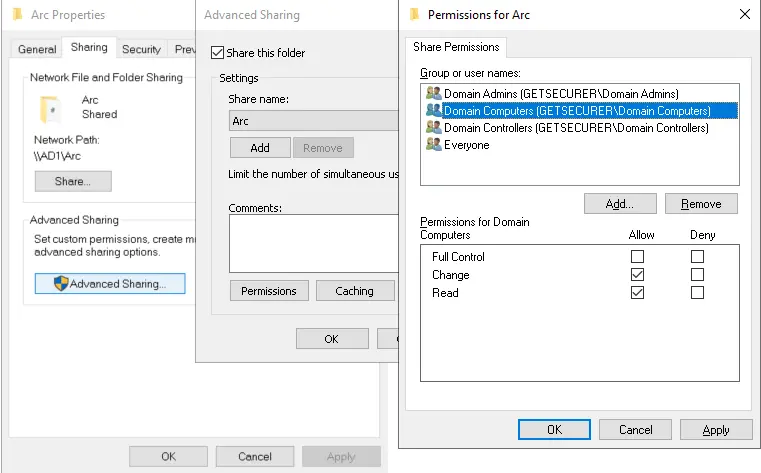Click the Domain Admins group icon
The width and height of the screenshot is (761, 473).
[x=433, y=94]
